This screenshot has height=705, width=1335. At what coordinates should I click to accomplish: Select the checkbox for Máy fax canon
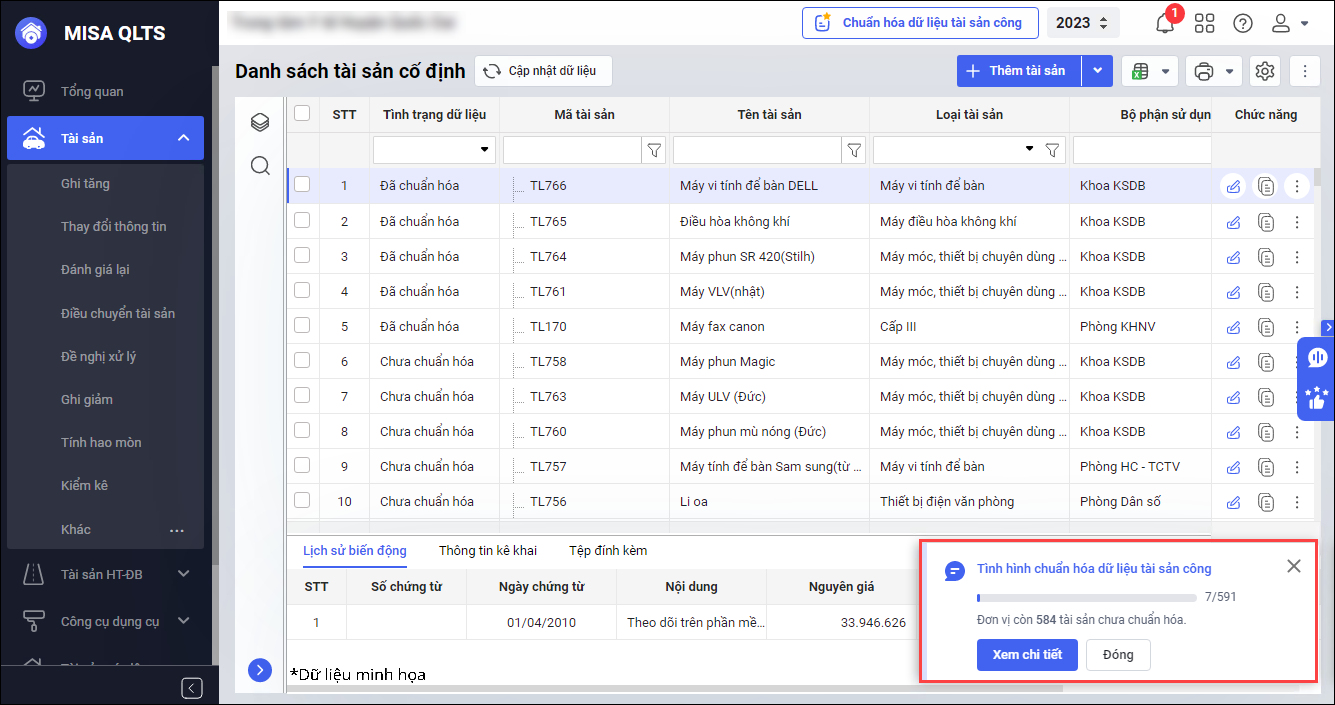tap(302, 325)
